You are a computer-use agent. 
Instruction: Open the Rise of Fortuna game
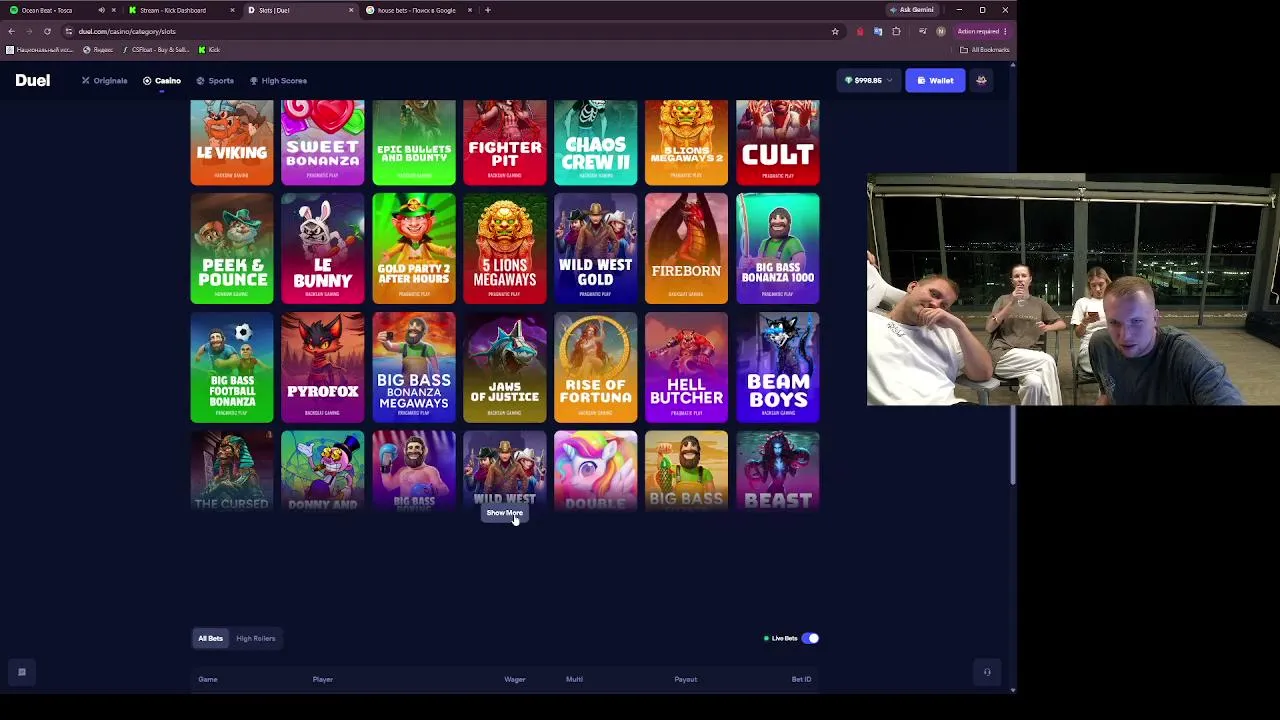coord(596,367)
